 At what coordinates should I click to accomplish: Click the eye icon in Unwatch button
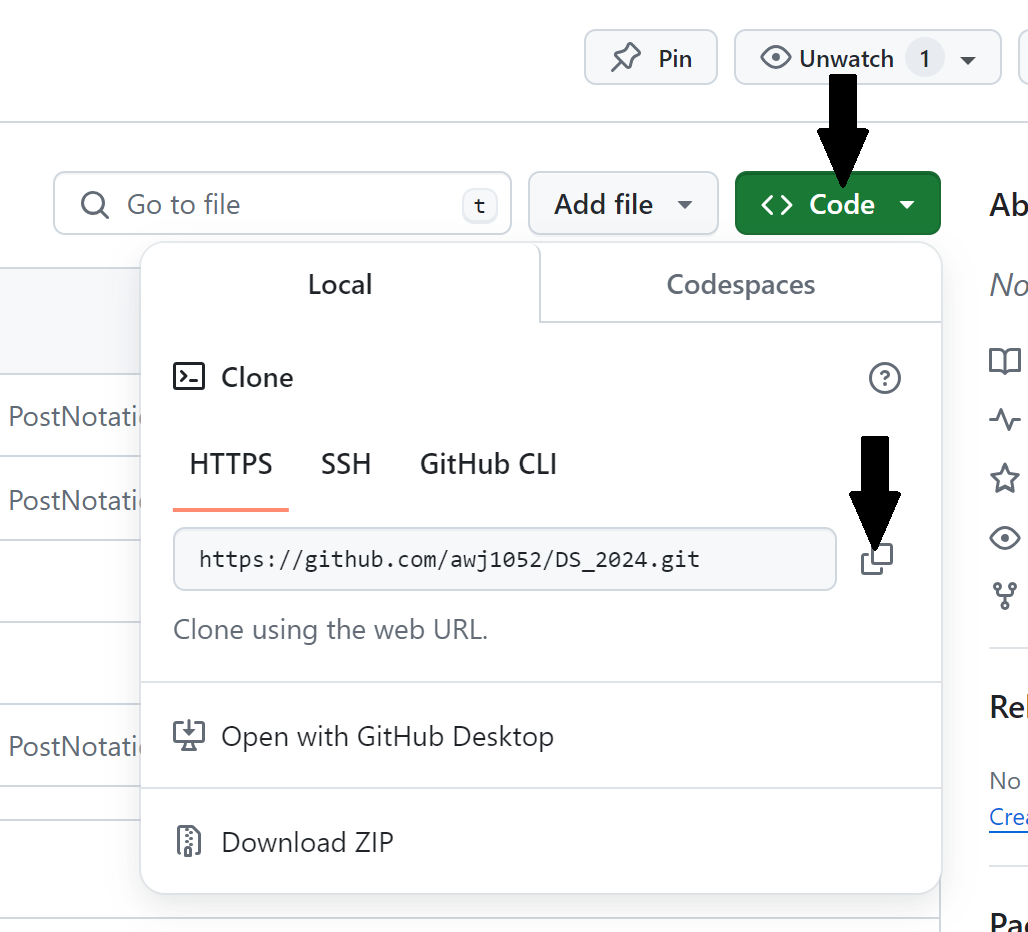click(x=776, y=58)
